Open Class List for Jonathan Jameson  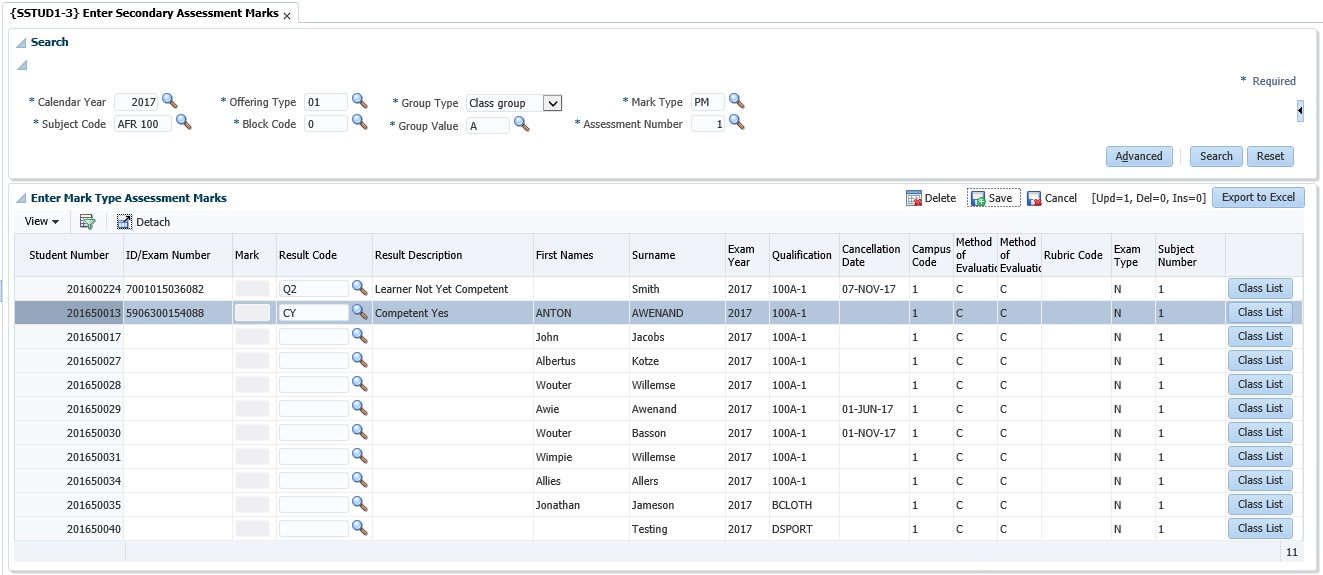[x=1259, y=504]
